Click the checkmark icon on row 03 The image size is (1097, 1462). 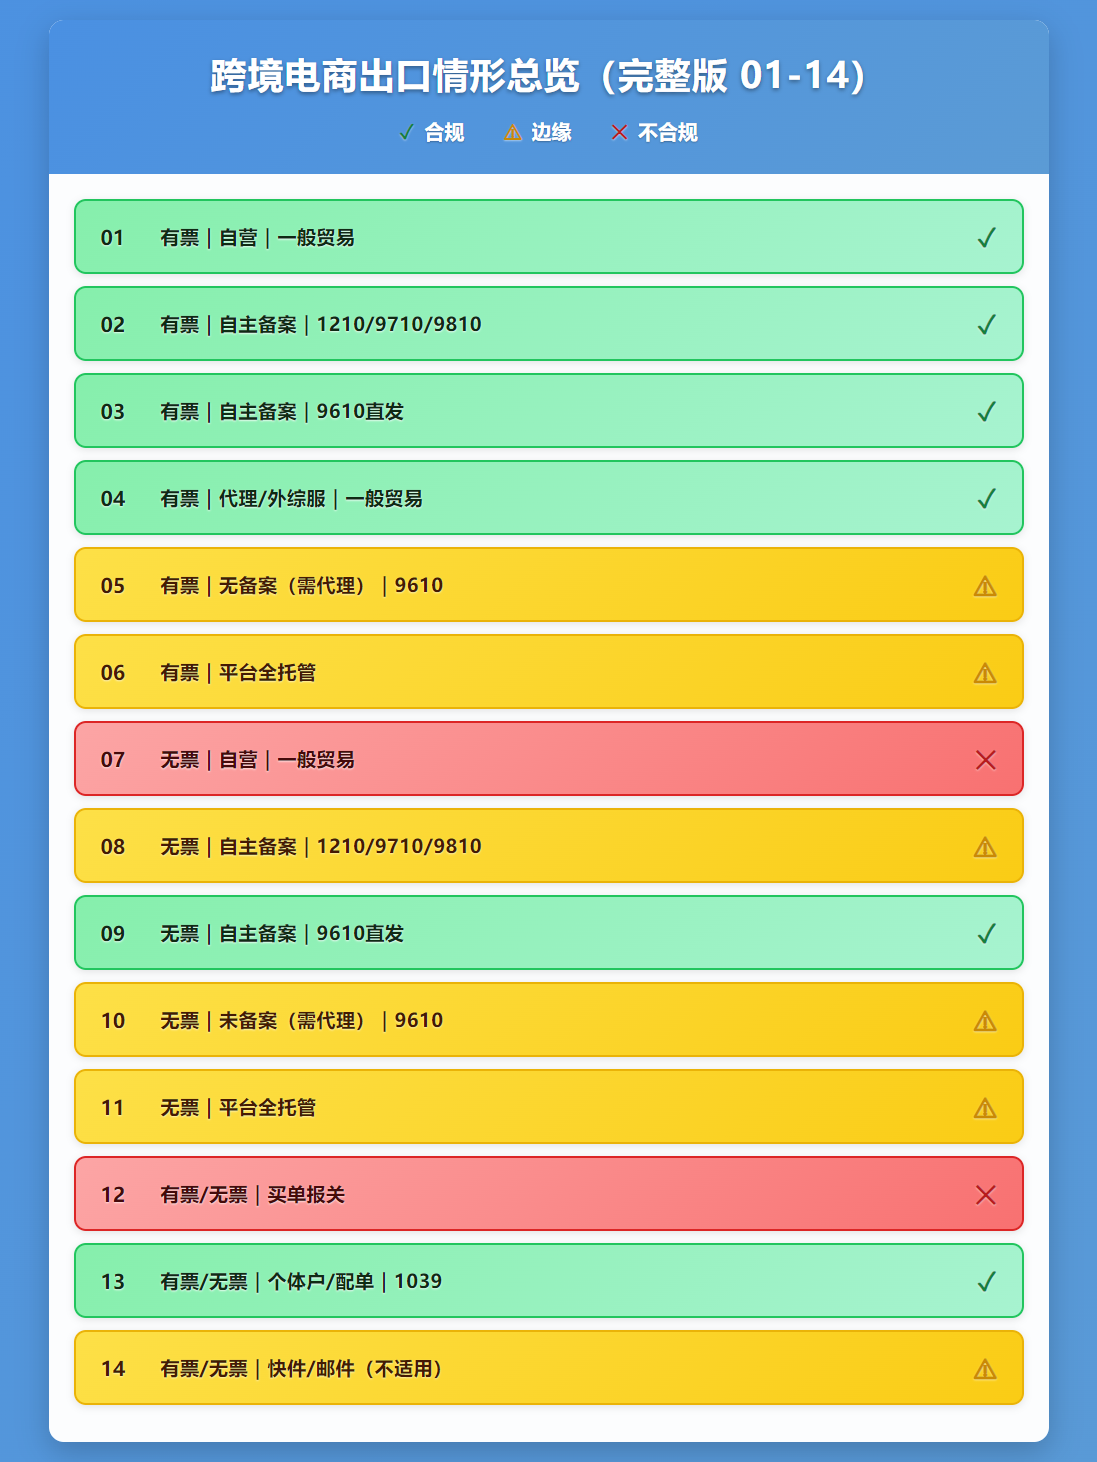986,411
